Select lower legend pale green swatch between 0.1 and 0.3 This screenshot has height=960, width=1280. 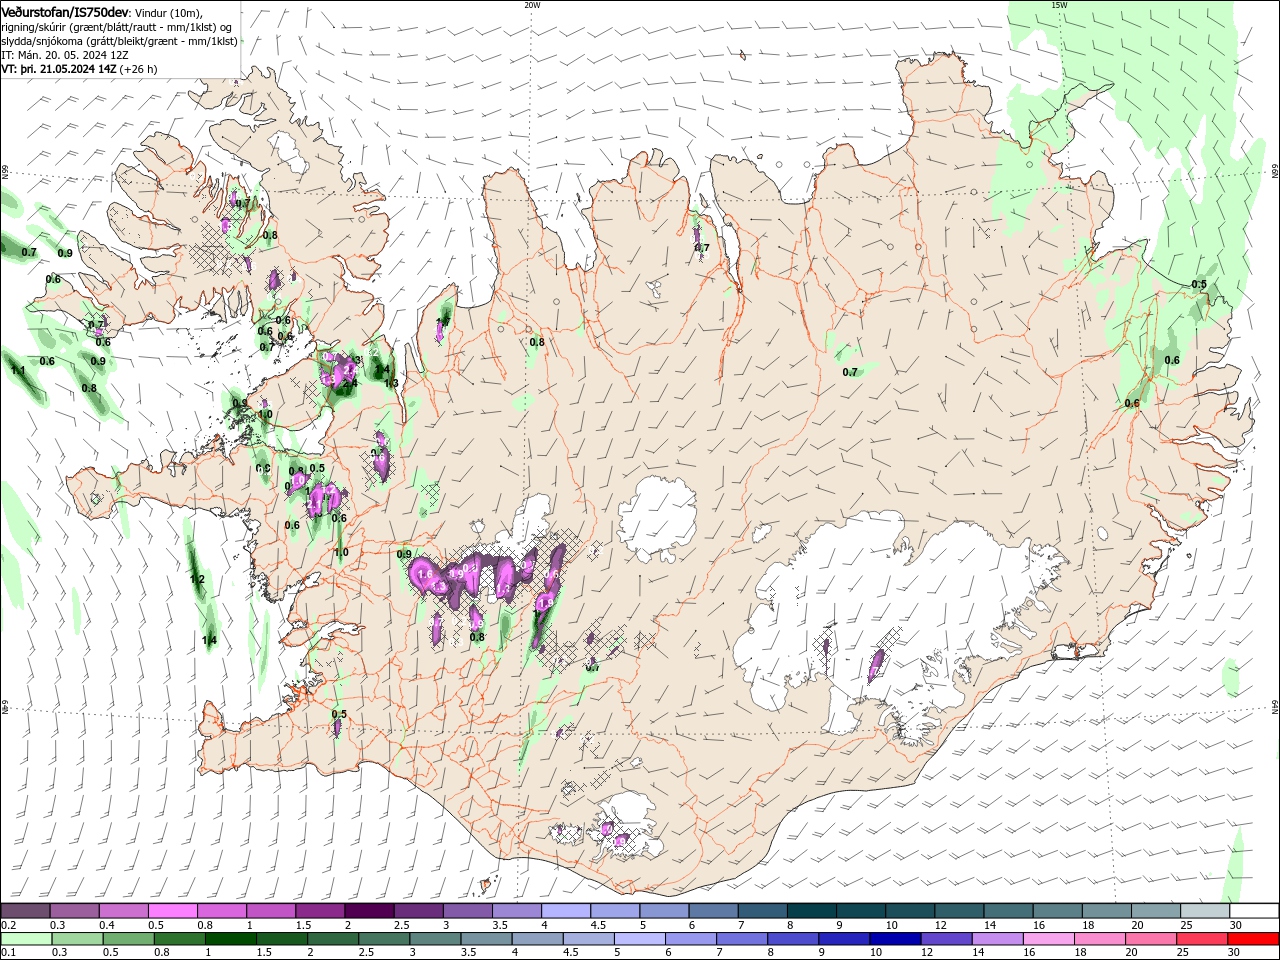point(27,939)
